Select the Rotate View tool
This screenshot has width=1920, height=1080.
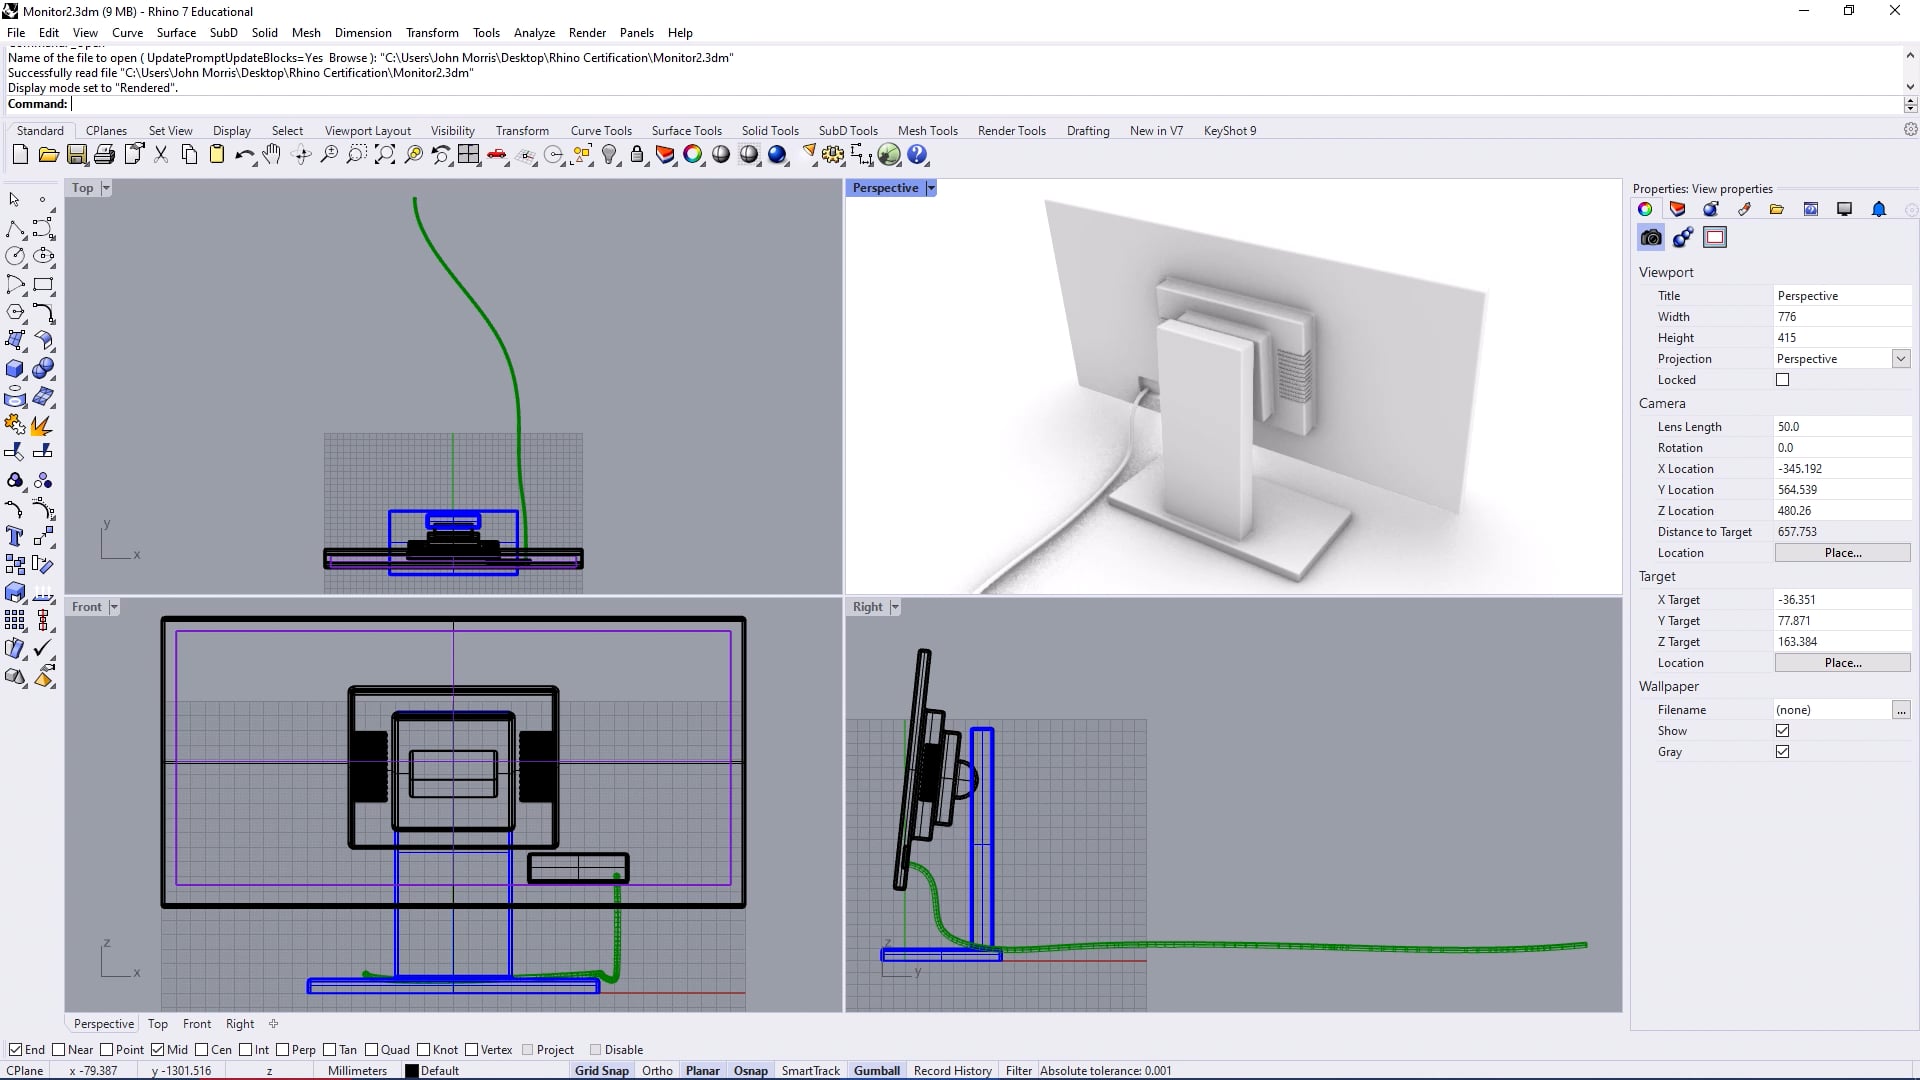(301, 155)
